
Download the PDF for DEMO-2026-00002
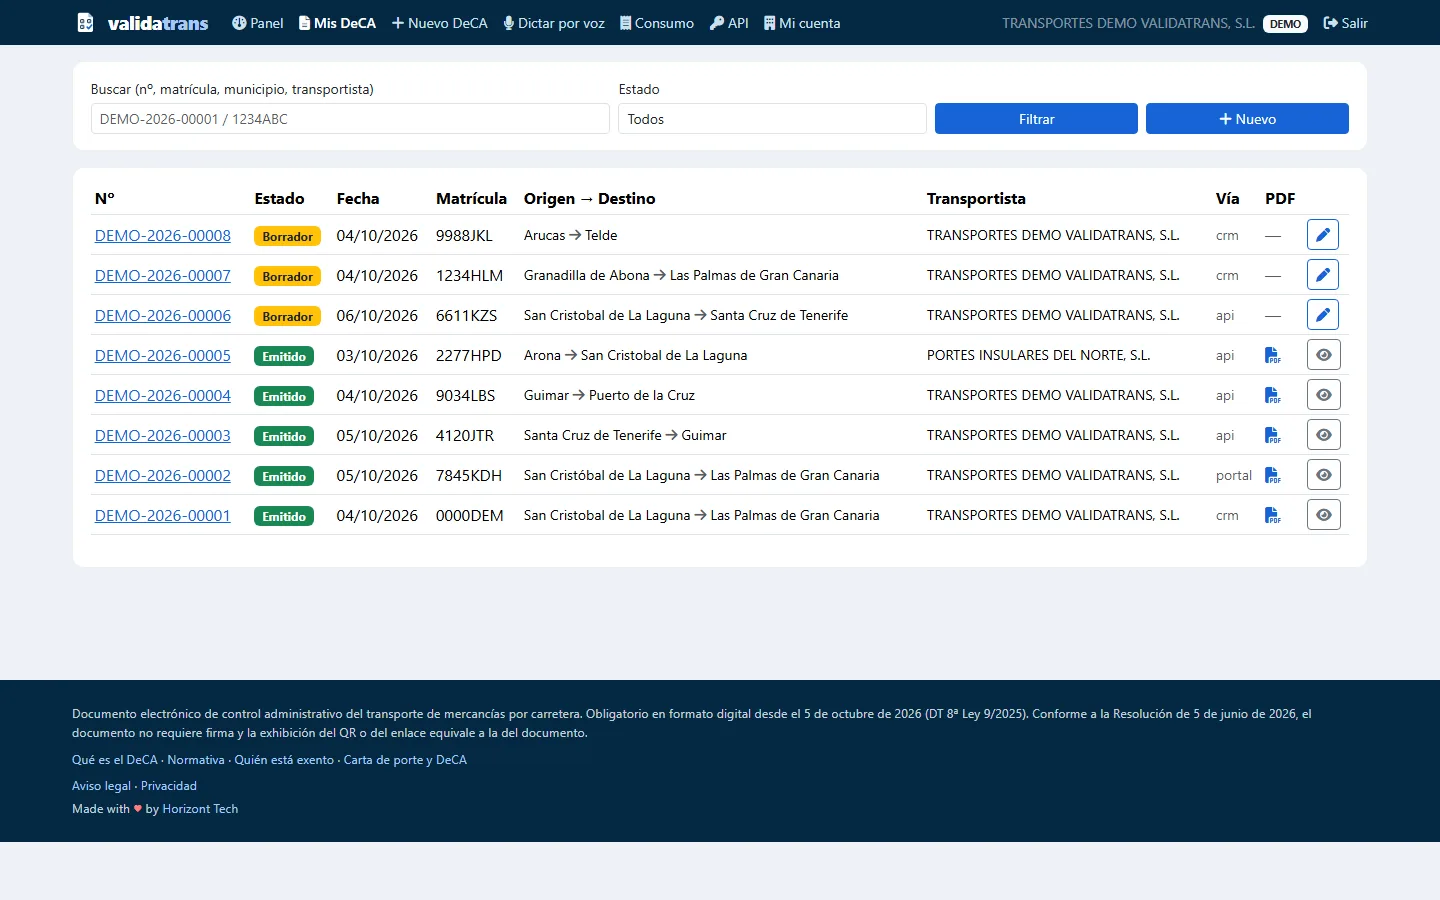coord(1272,475)
